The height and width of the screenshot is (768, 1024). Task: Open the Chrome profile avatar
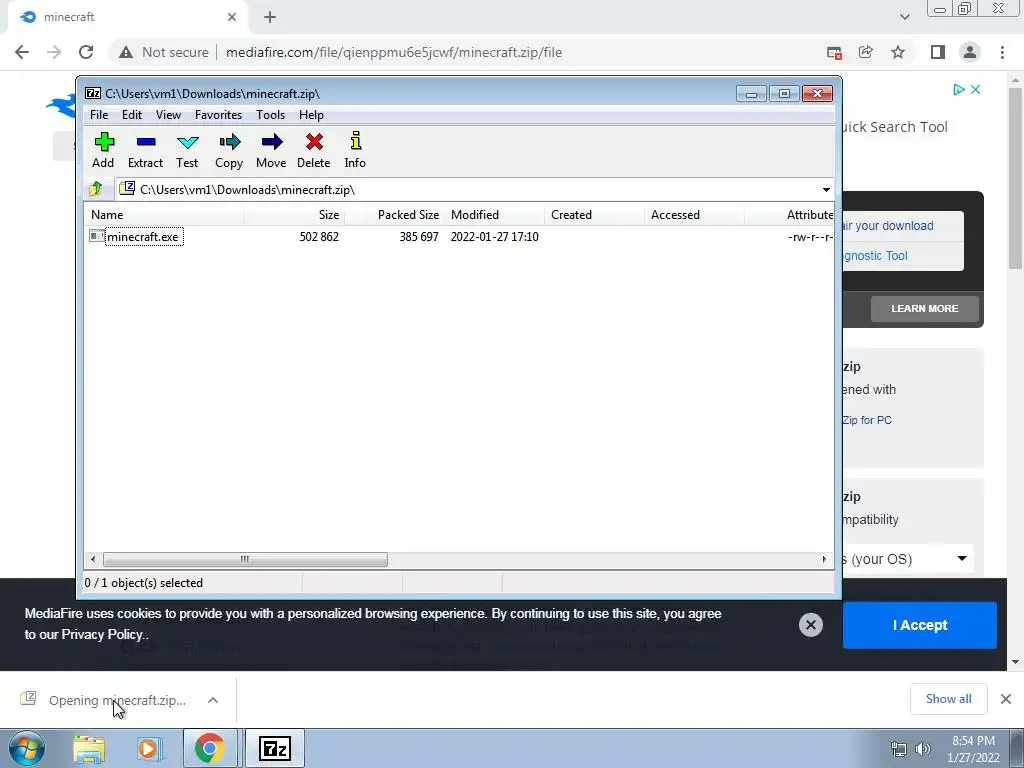click(970, 52)
